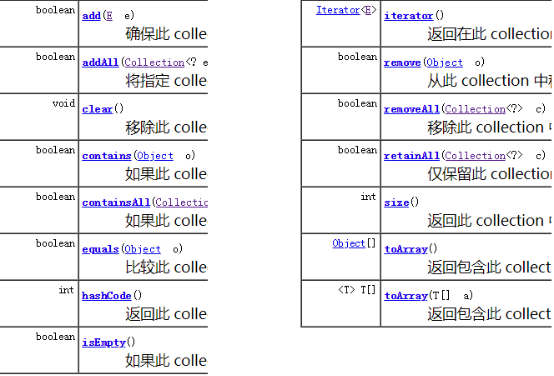Open the contains method link

click(x=107, y=156)
